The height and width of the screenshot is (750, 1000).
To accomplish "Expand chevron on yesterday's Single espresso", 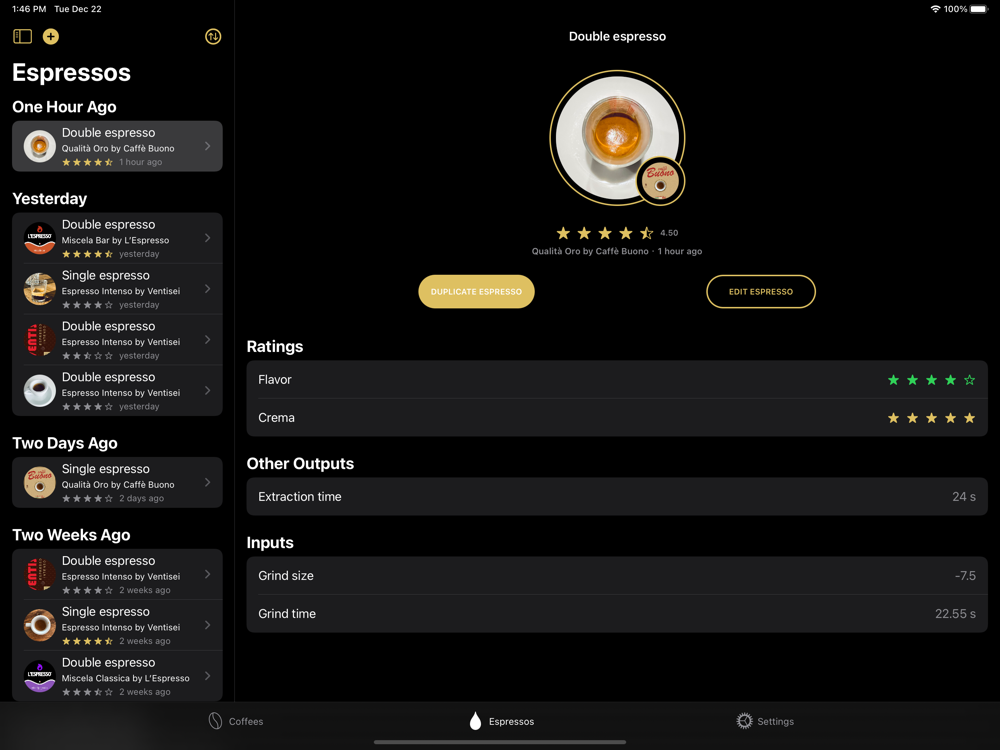I will (x=208, y=289).
